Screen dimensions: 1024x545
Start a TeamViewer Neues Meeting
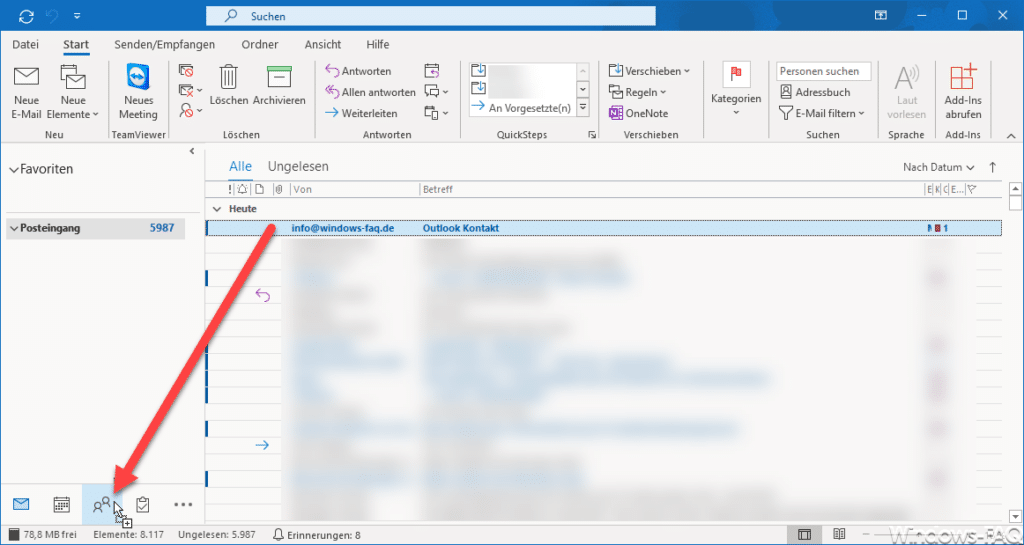pyautogui.click(x=138, y=93)
